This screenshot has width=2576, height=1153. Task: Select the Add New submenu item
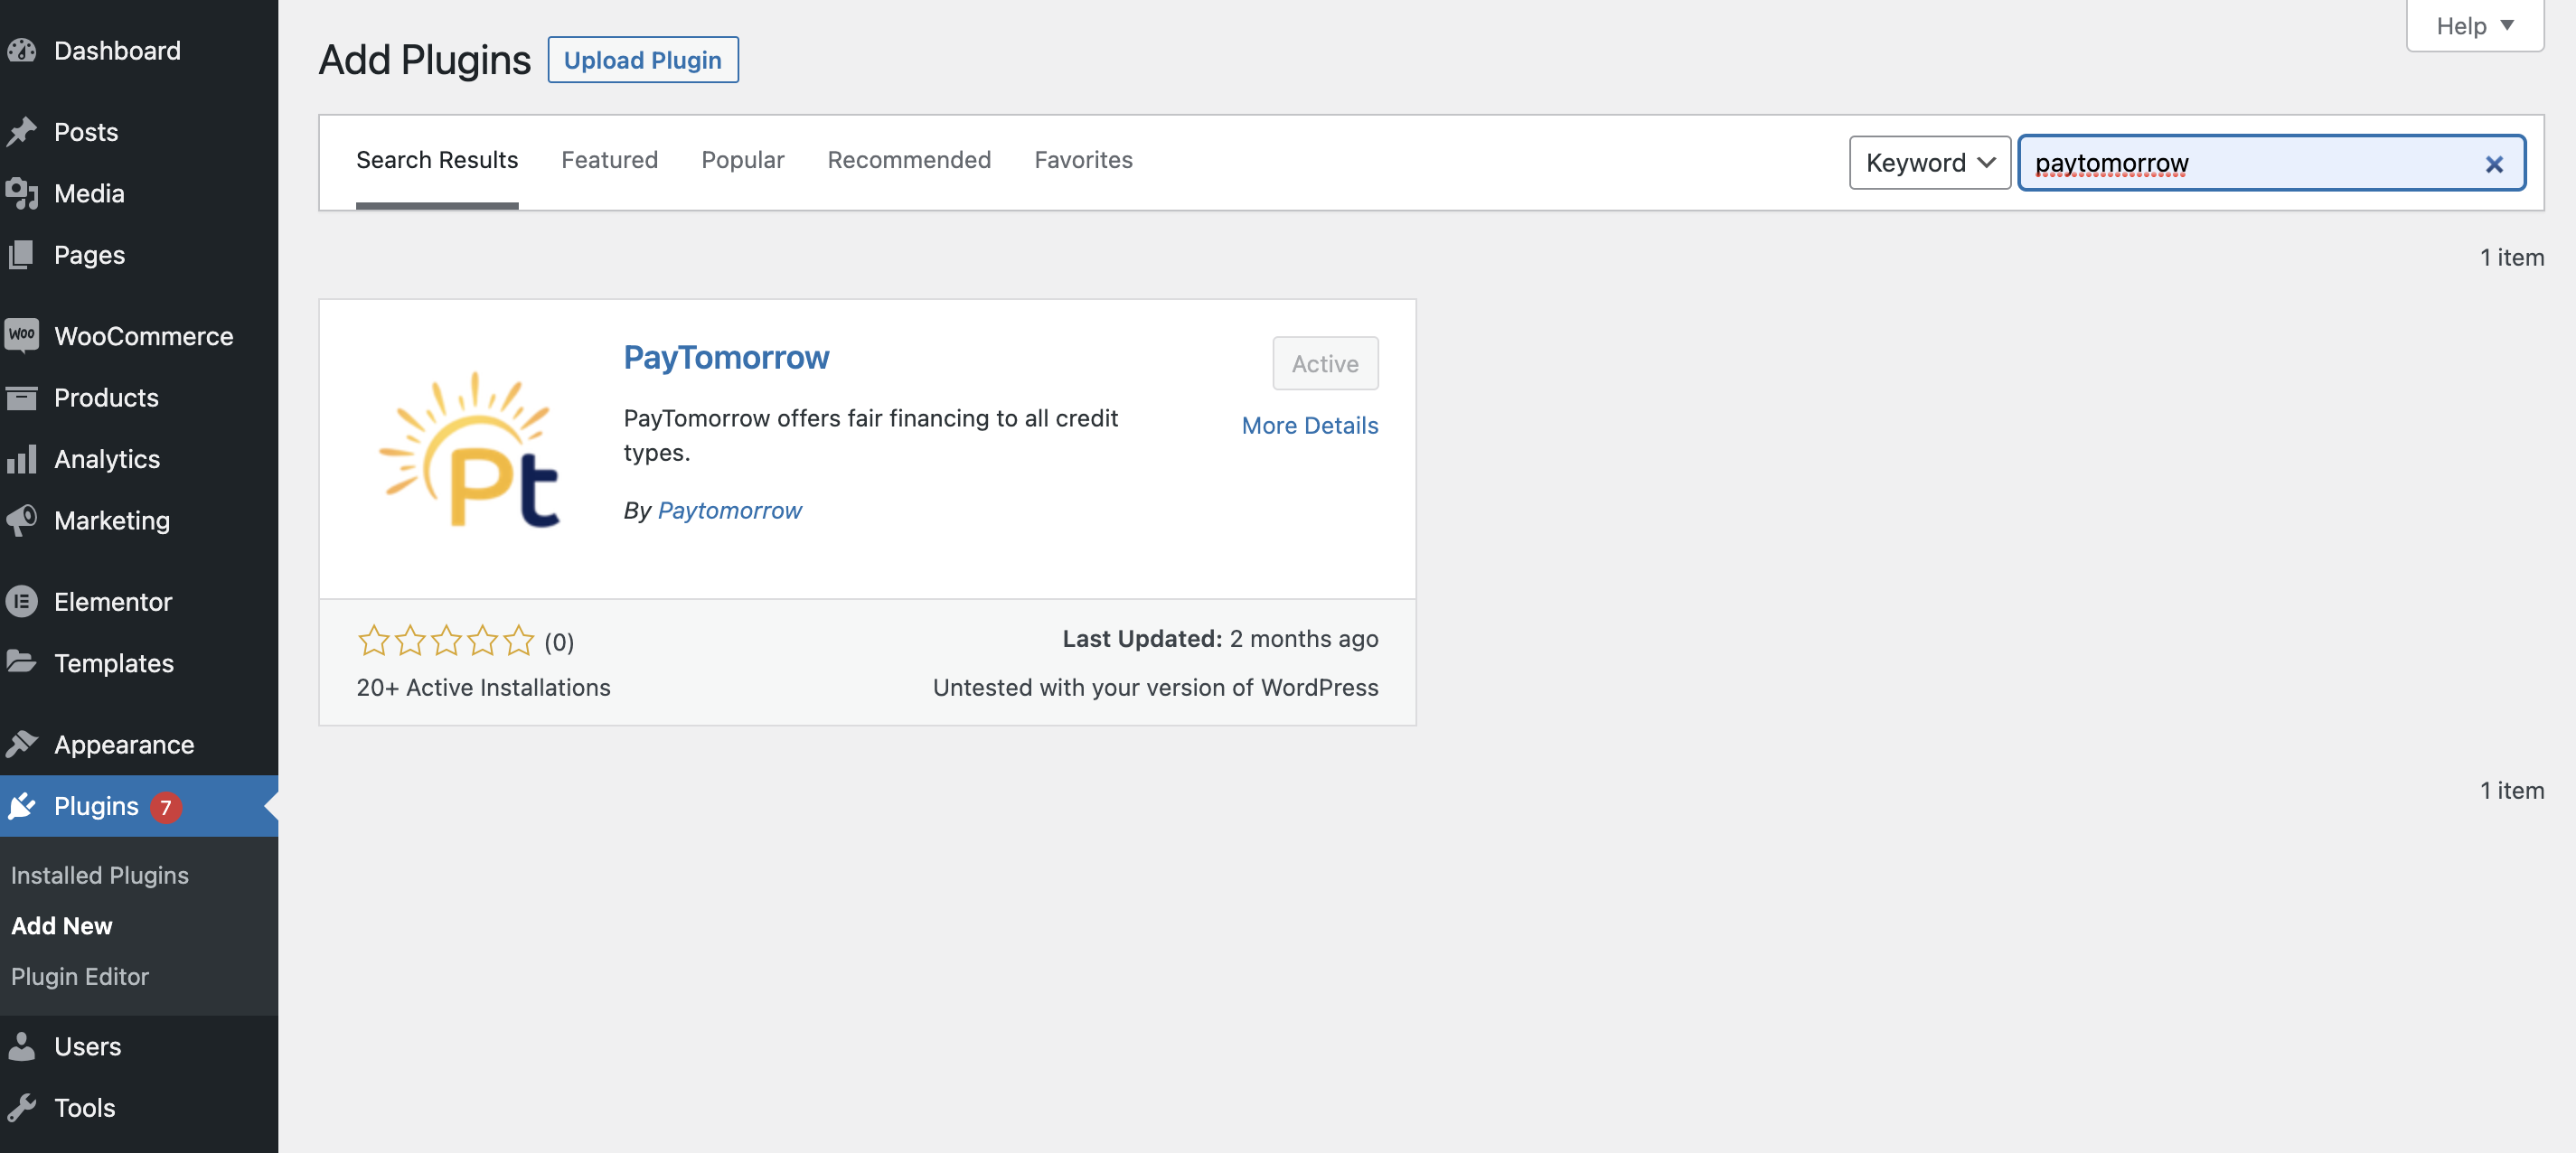(x=62, y=926)
